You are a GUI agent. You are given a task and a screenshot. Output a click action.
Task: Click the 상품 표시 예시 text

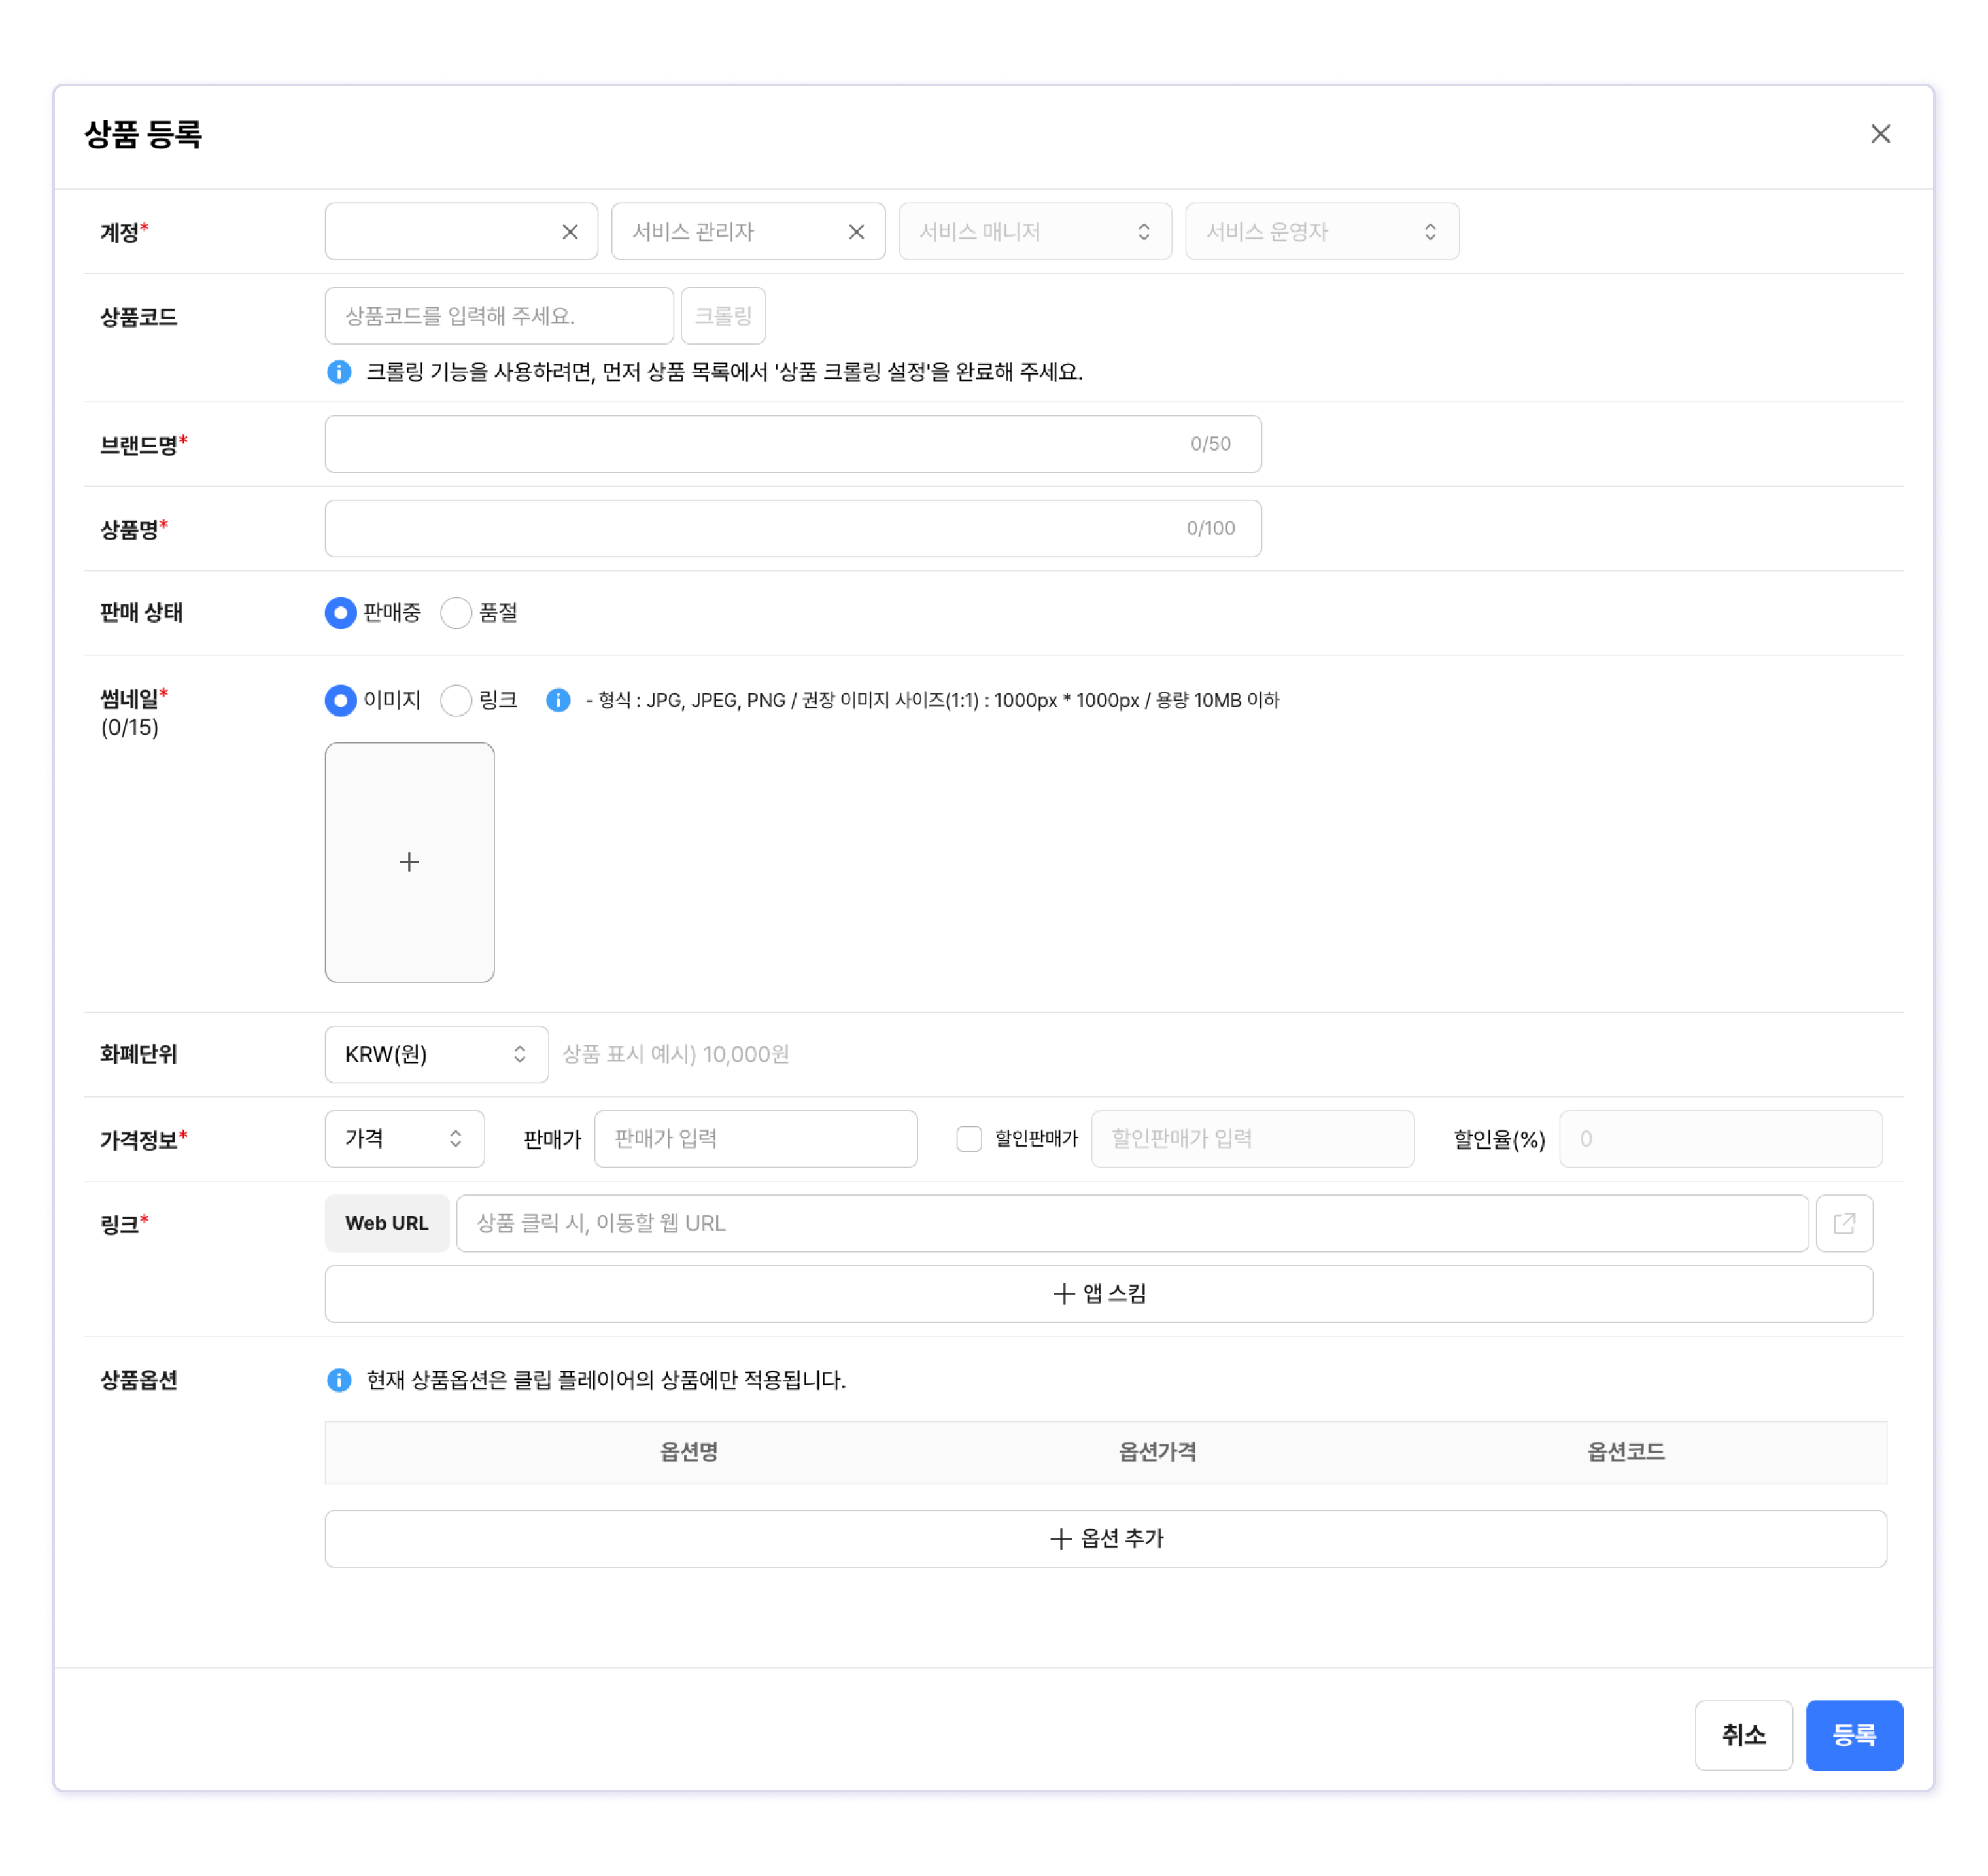(676, 1054)
